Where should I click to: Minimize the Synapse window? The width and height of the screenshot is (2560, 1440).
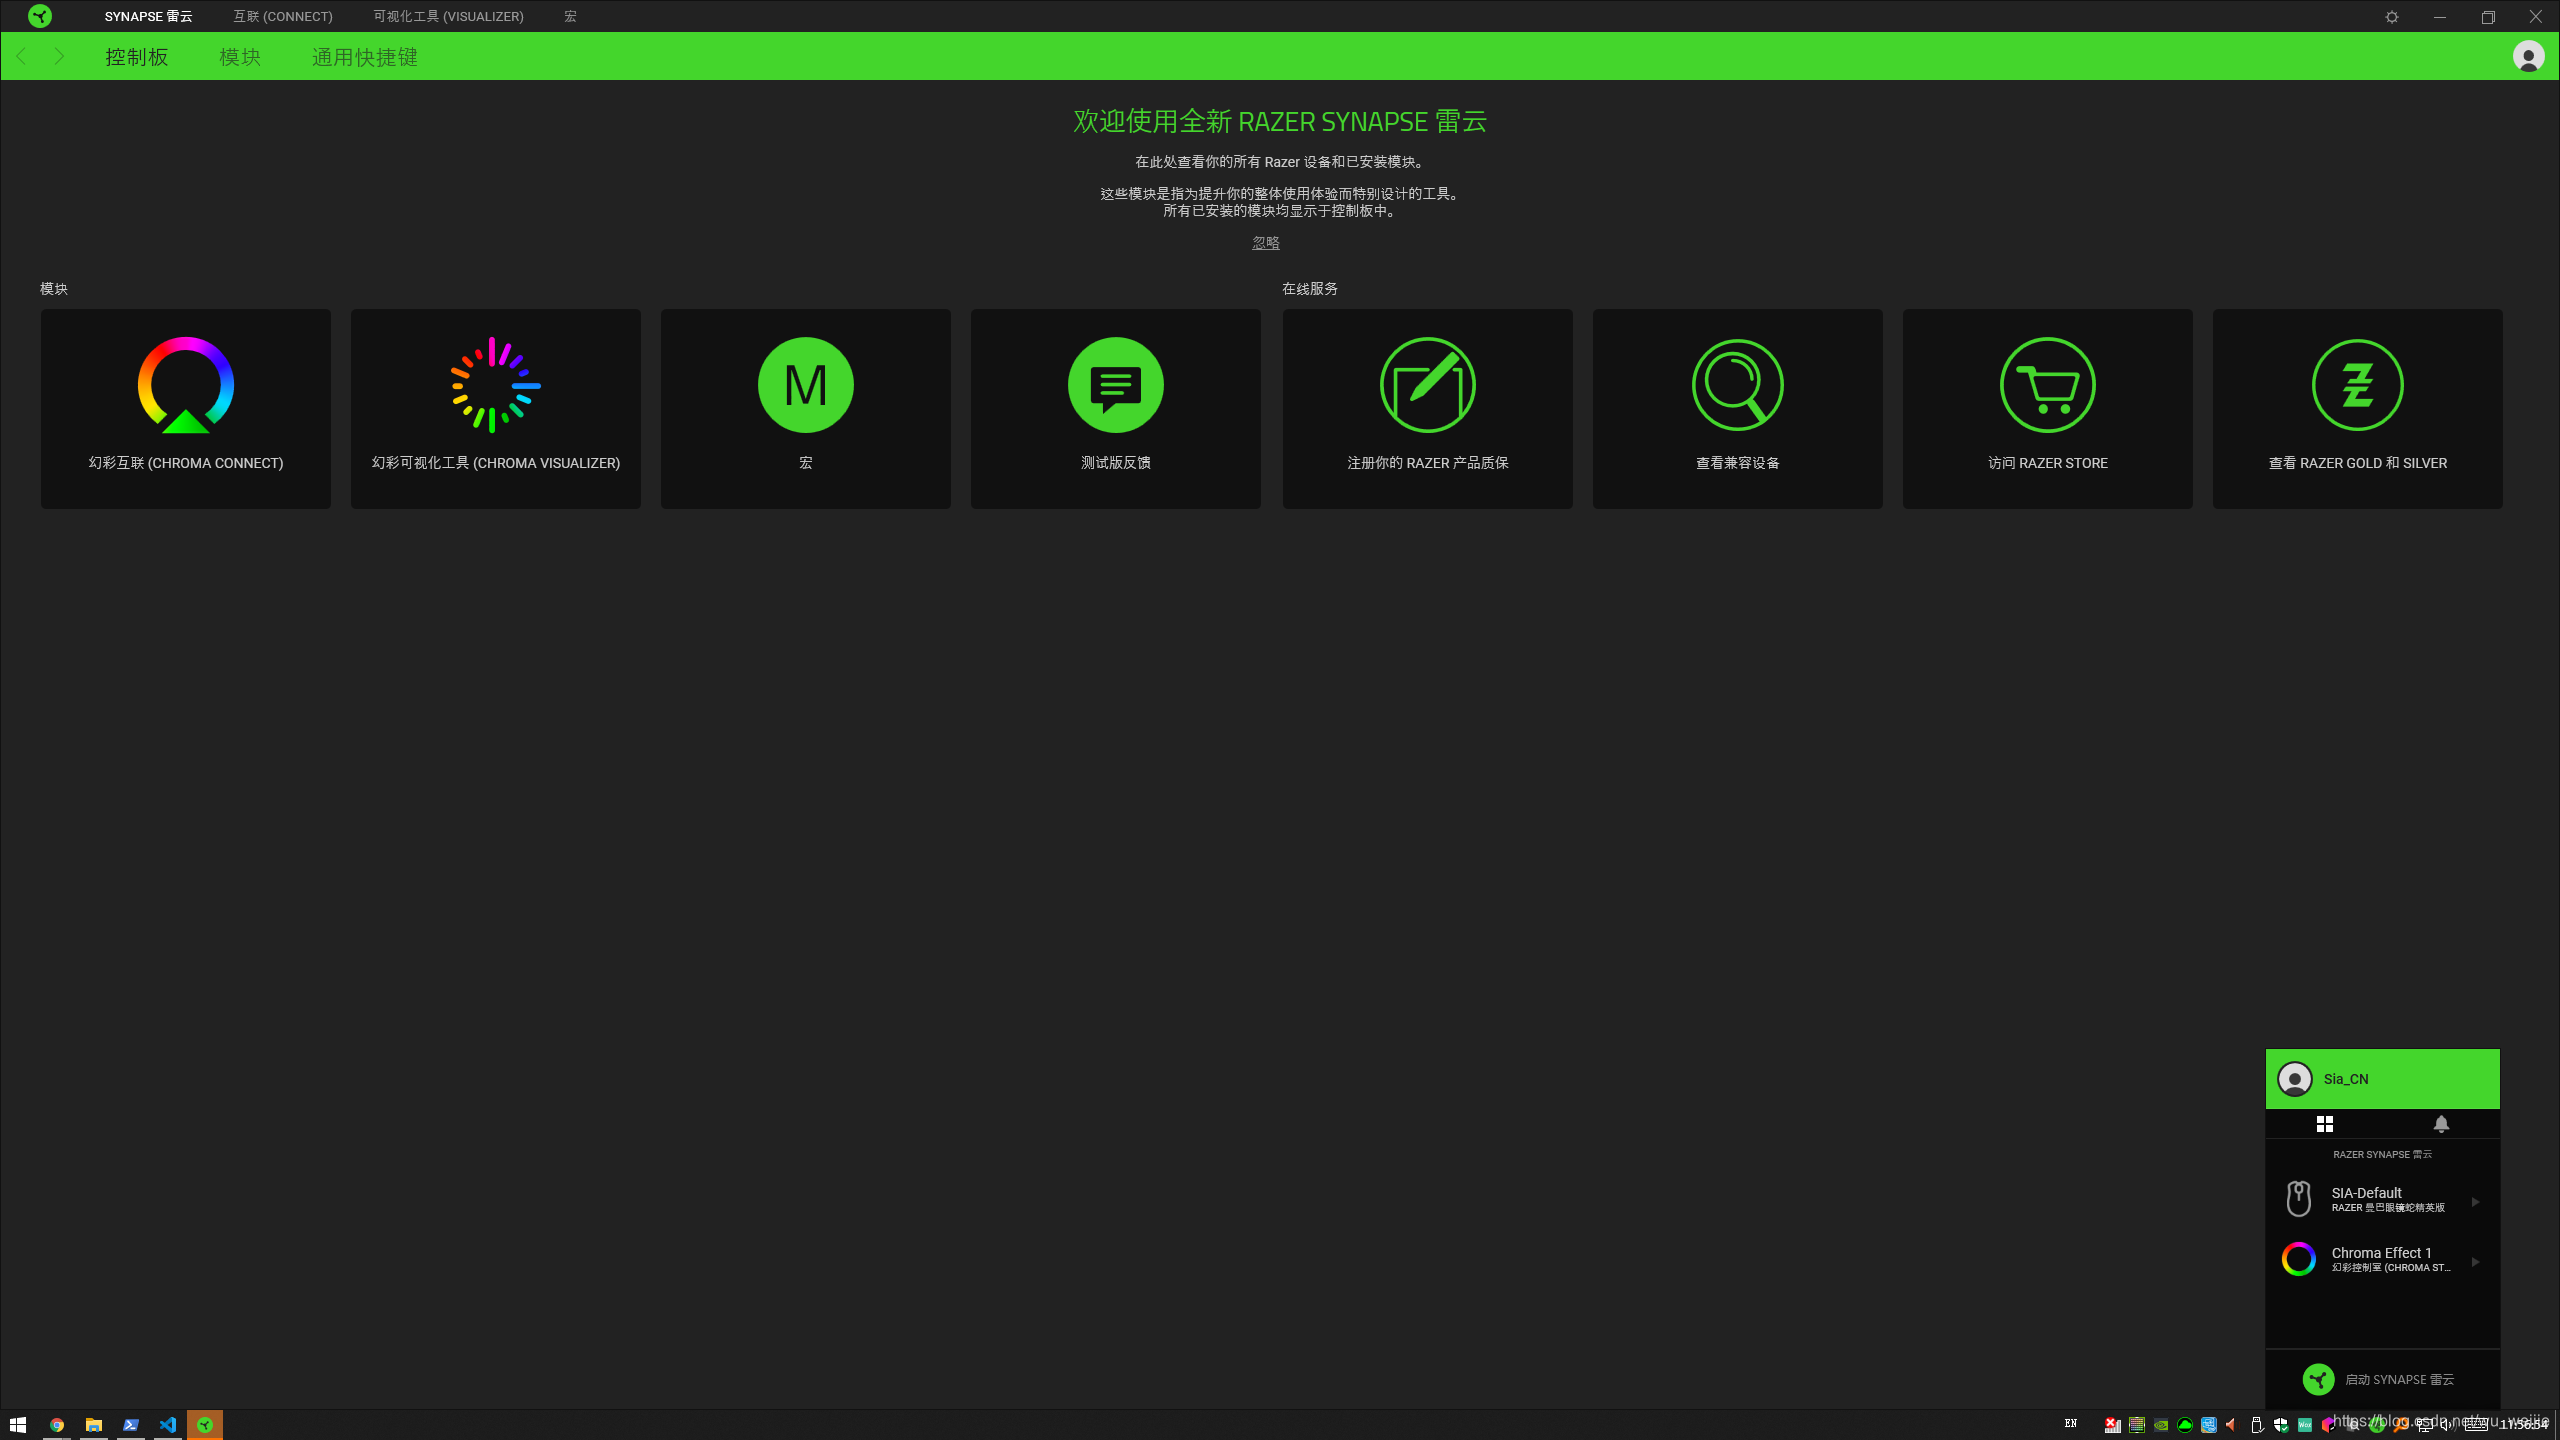point(2440,17)
